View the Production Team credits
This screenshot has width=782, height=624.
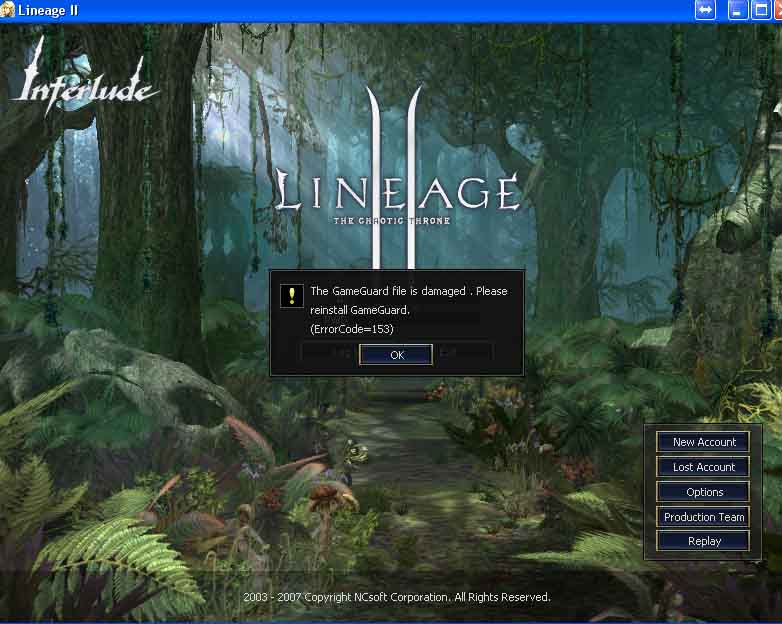point(703,517)
